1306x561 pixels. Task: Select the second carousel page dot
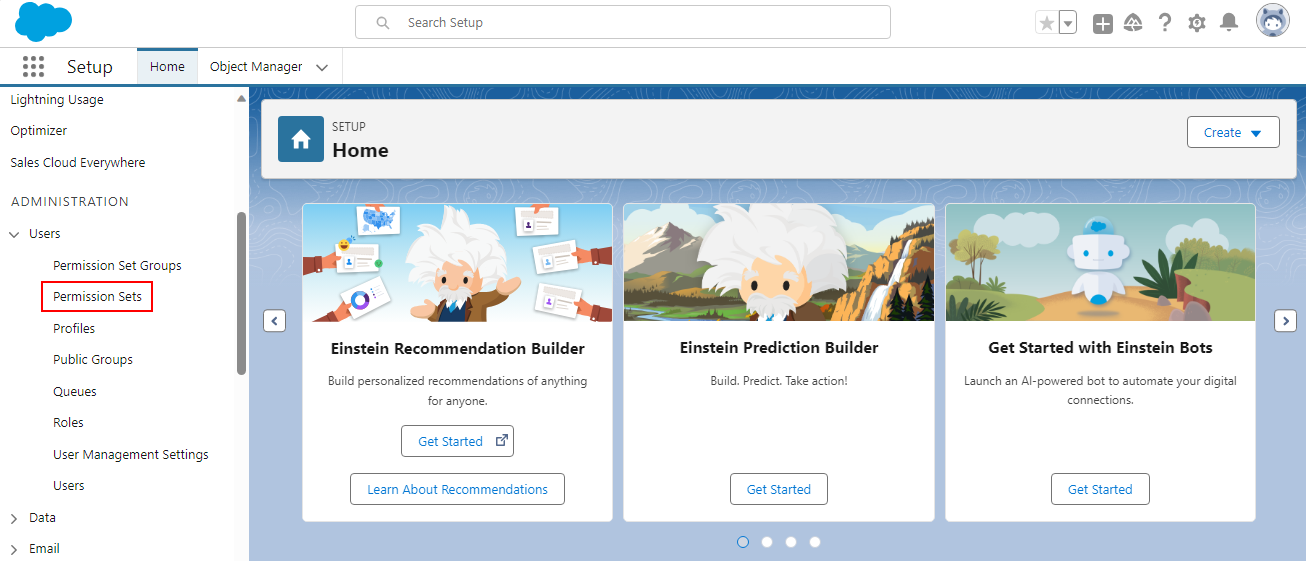pyautogui.click(x=767, y=542)
